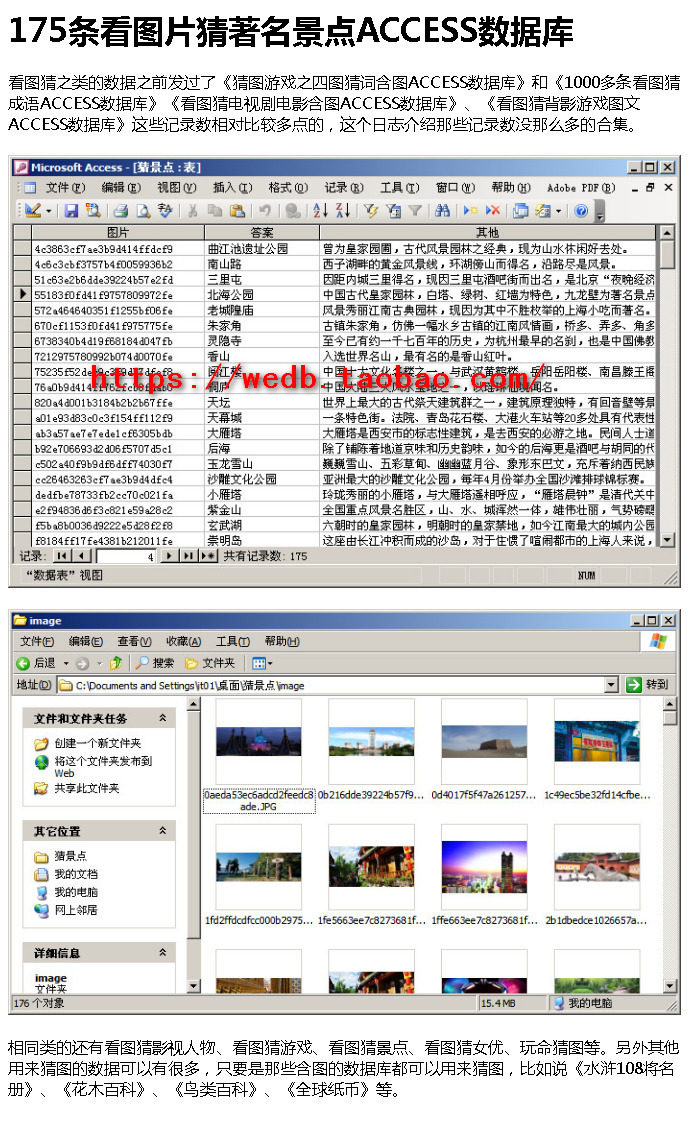Viewport: 689px width, 1128px height.
Task: Open the 收藏(A) menu in image window
Action: (x=183, y=641)
